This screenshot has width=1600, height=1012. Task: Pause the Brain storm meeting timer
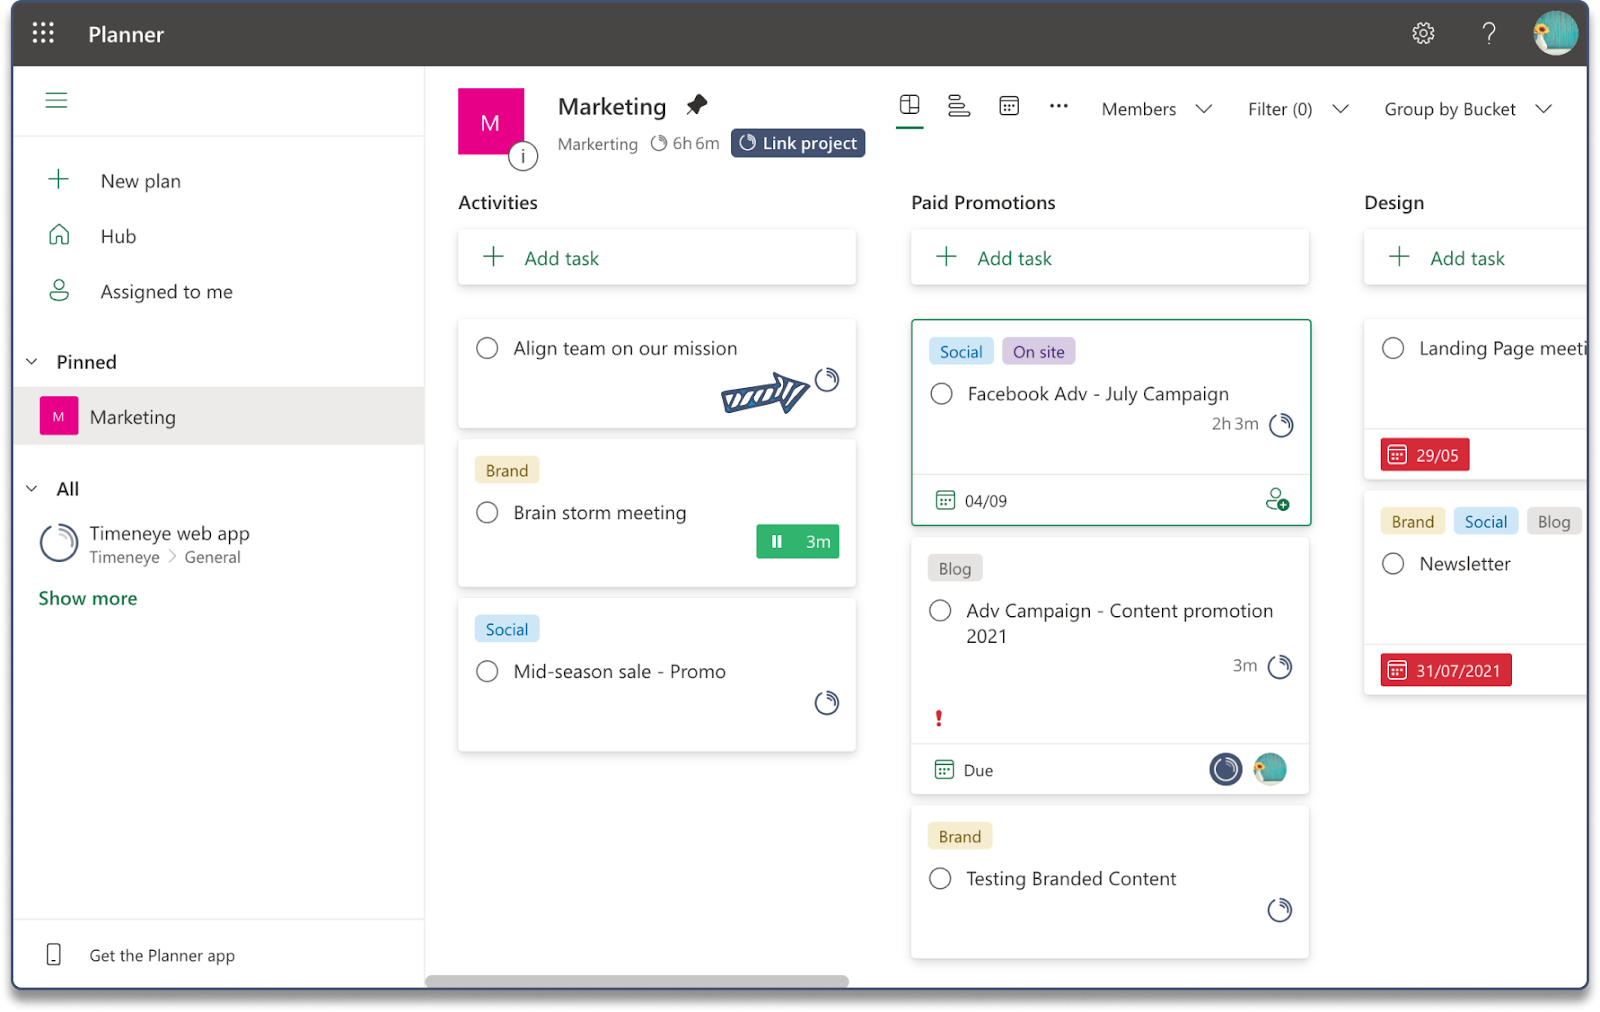point(798,541)
